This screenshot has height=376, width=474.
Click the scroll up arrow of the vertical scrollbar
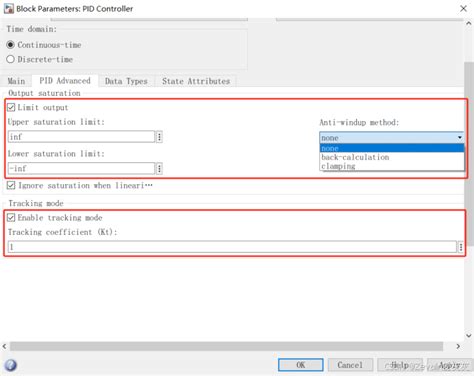coord(468,23)
